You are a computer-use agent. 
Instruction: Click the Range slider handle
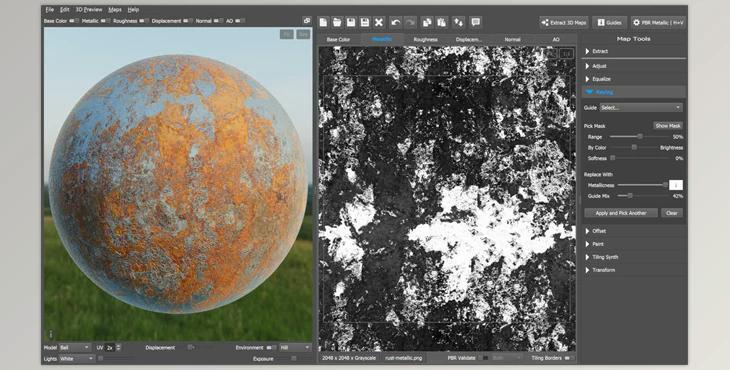point(640,137)
